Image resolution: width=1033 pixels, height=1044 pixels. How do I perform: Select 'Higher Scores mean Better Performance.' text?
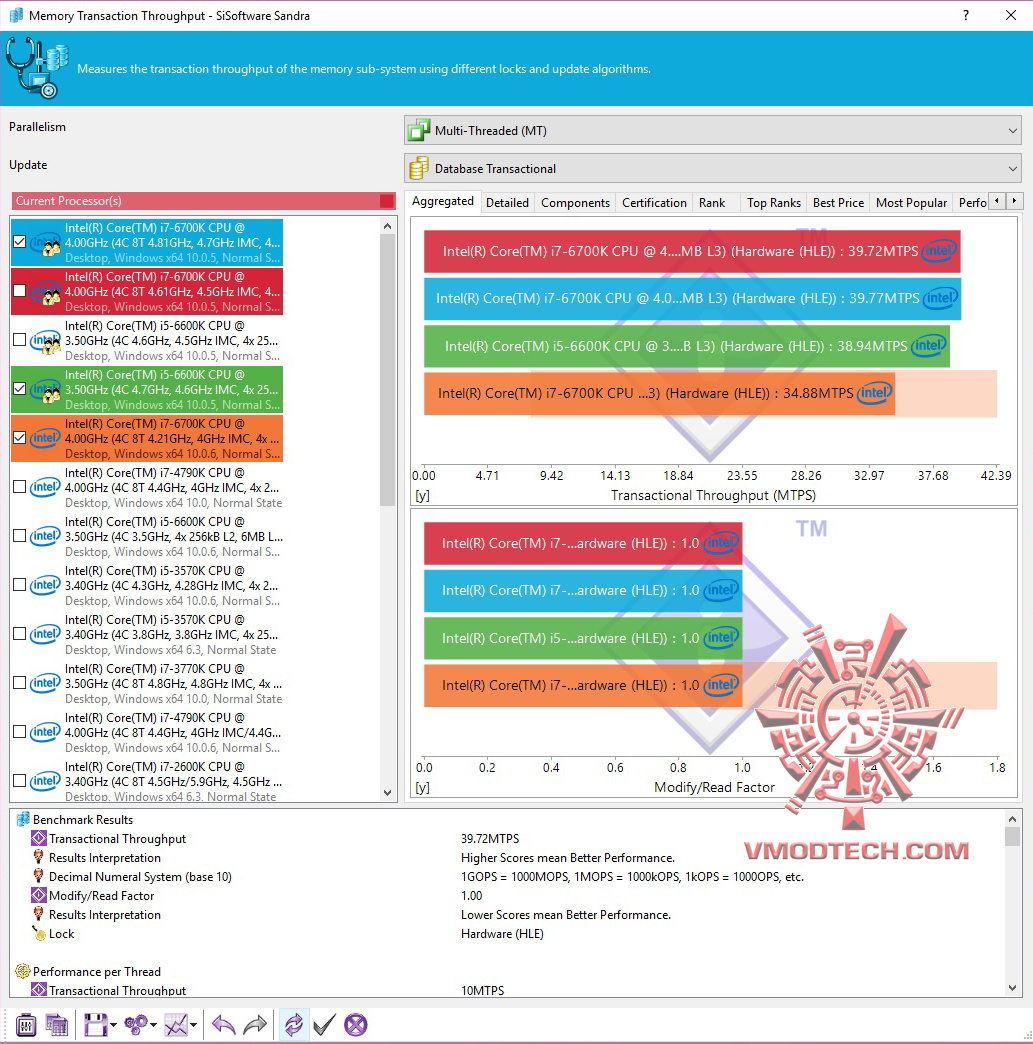click(567, 858)
